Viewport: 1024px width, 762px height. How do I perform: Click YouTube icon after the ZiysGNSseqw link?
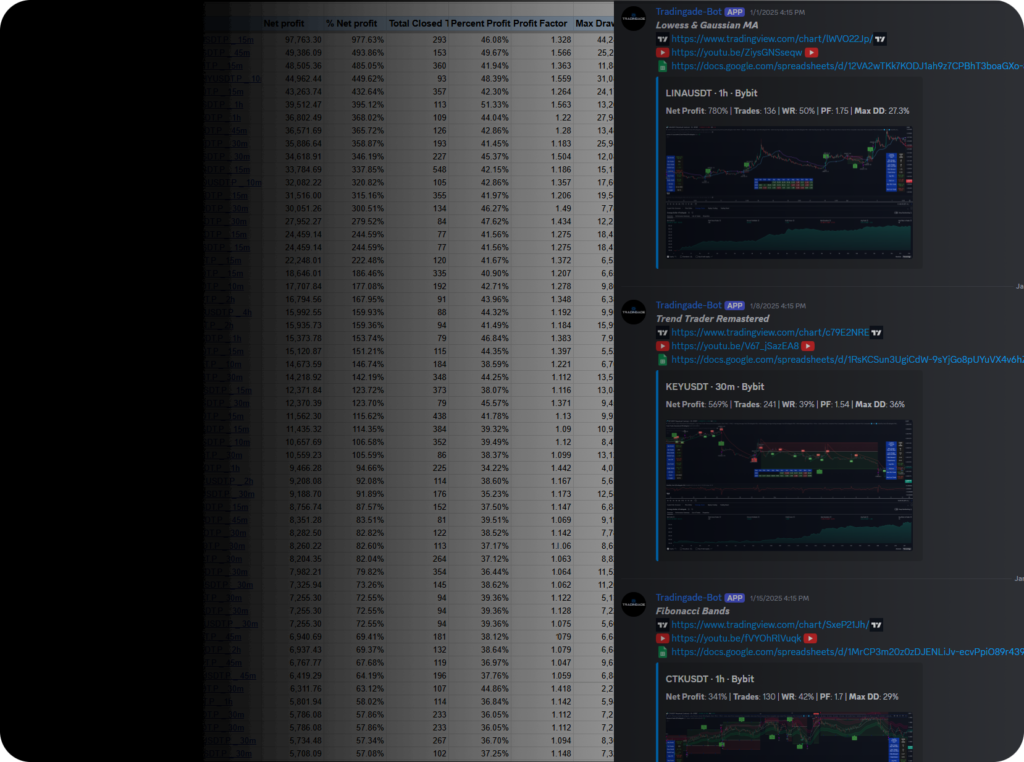(x=811, y=53)
